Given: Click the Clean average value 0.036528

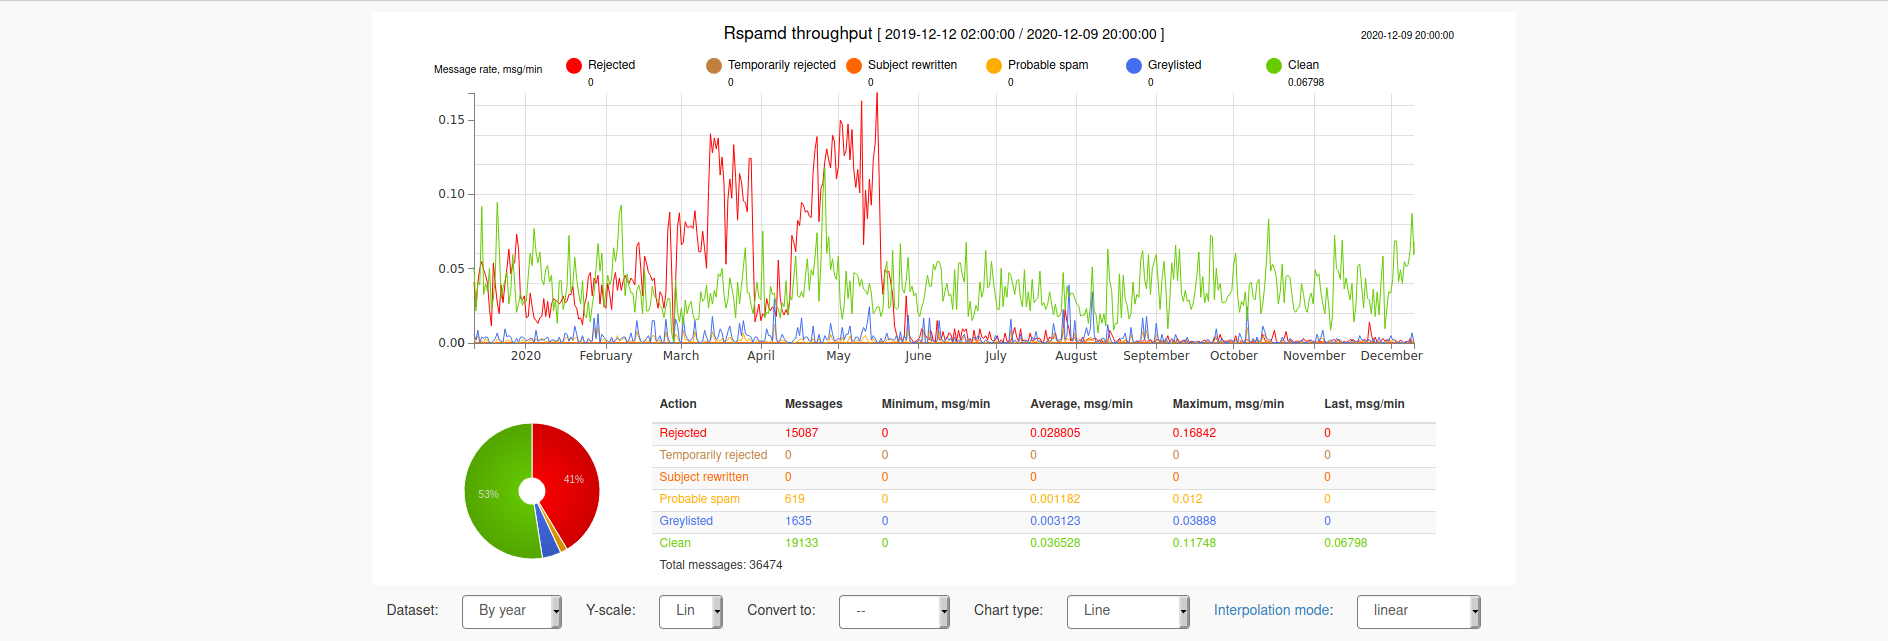Looking at the screenshot, I should point(1055,543).
